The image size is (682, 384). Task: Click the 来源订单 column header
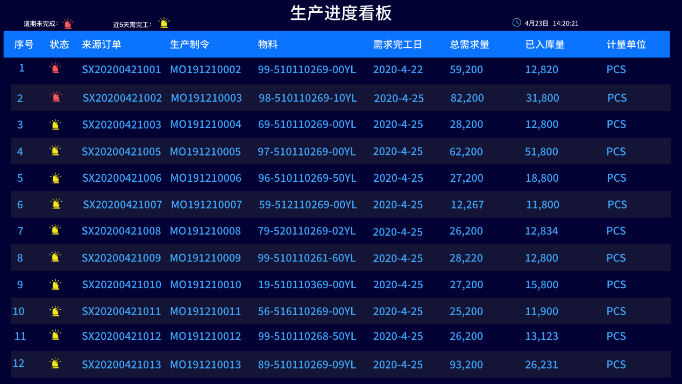click(101, 44)
